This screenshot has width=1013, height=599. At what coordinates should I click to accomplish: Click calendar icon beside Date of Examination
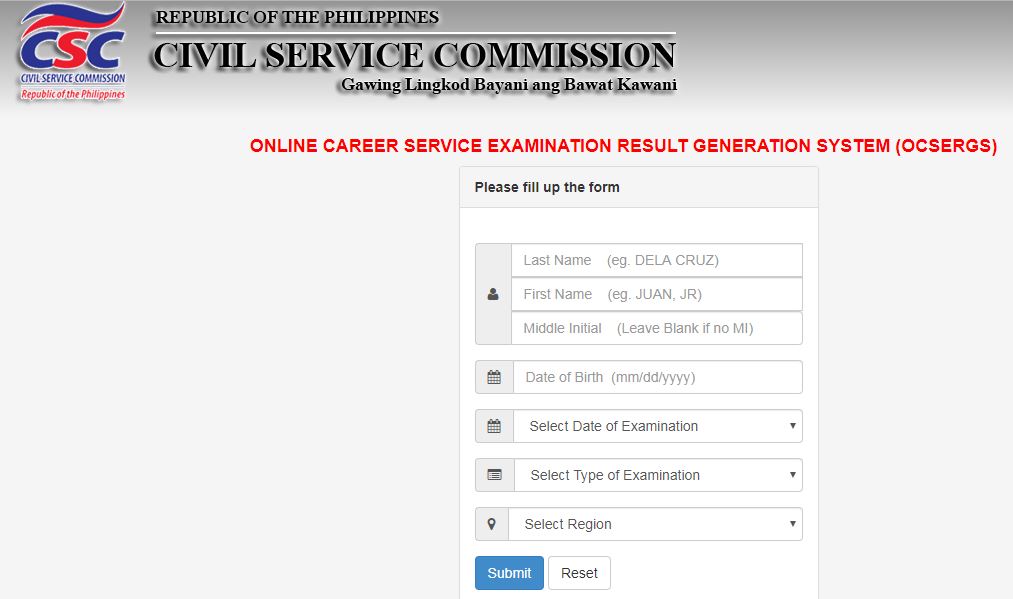pos(494,426)
